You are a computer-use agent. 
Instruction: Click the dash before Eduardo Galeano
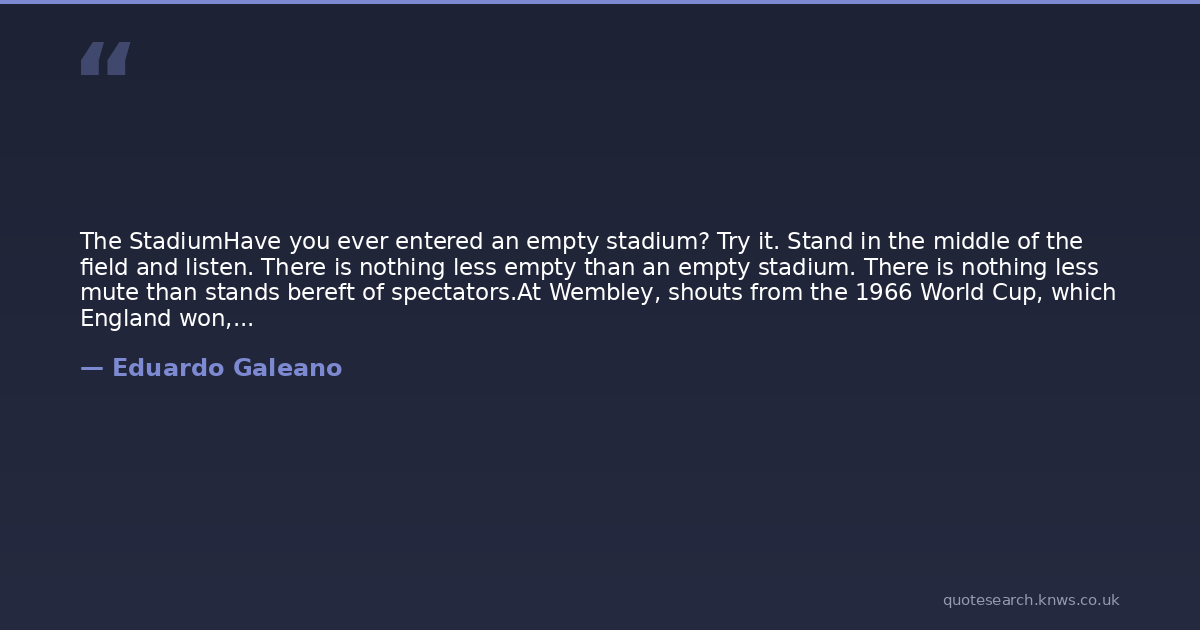(91, 368)
